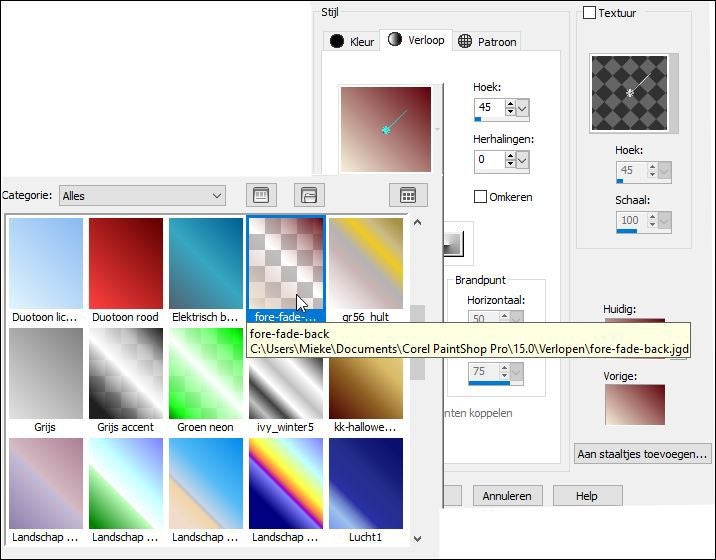Click Aan staaltjes toevoegen button

[x=643, y=454]
